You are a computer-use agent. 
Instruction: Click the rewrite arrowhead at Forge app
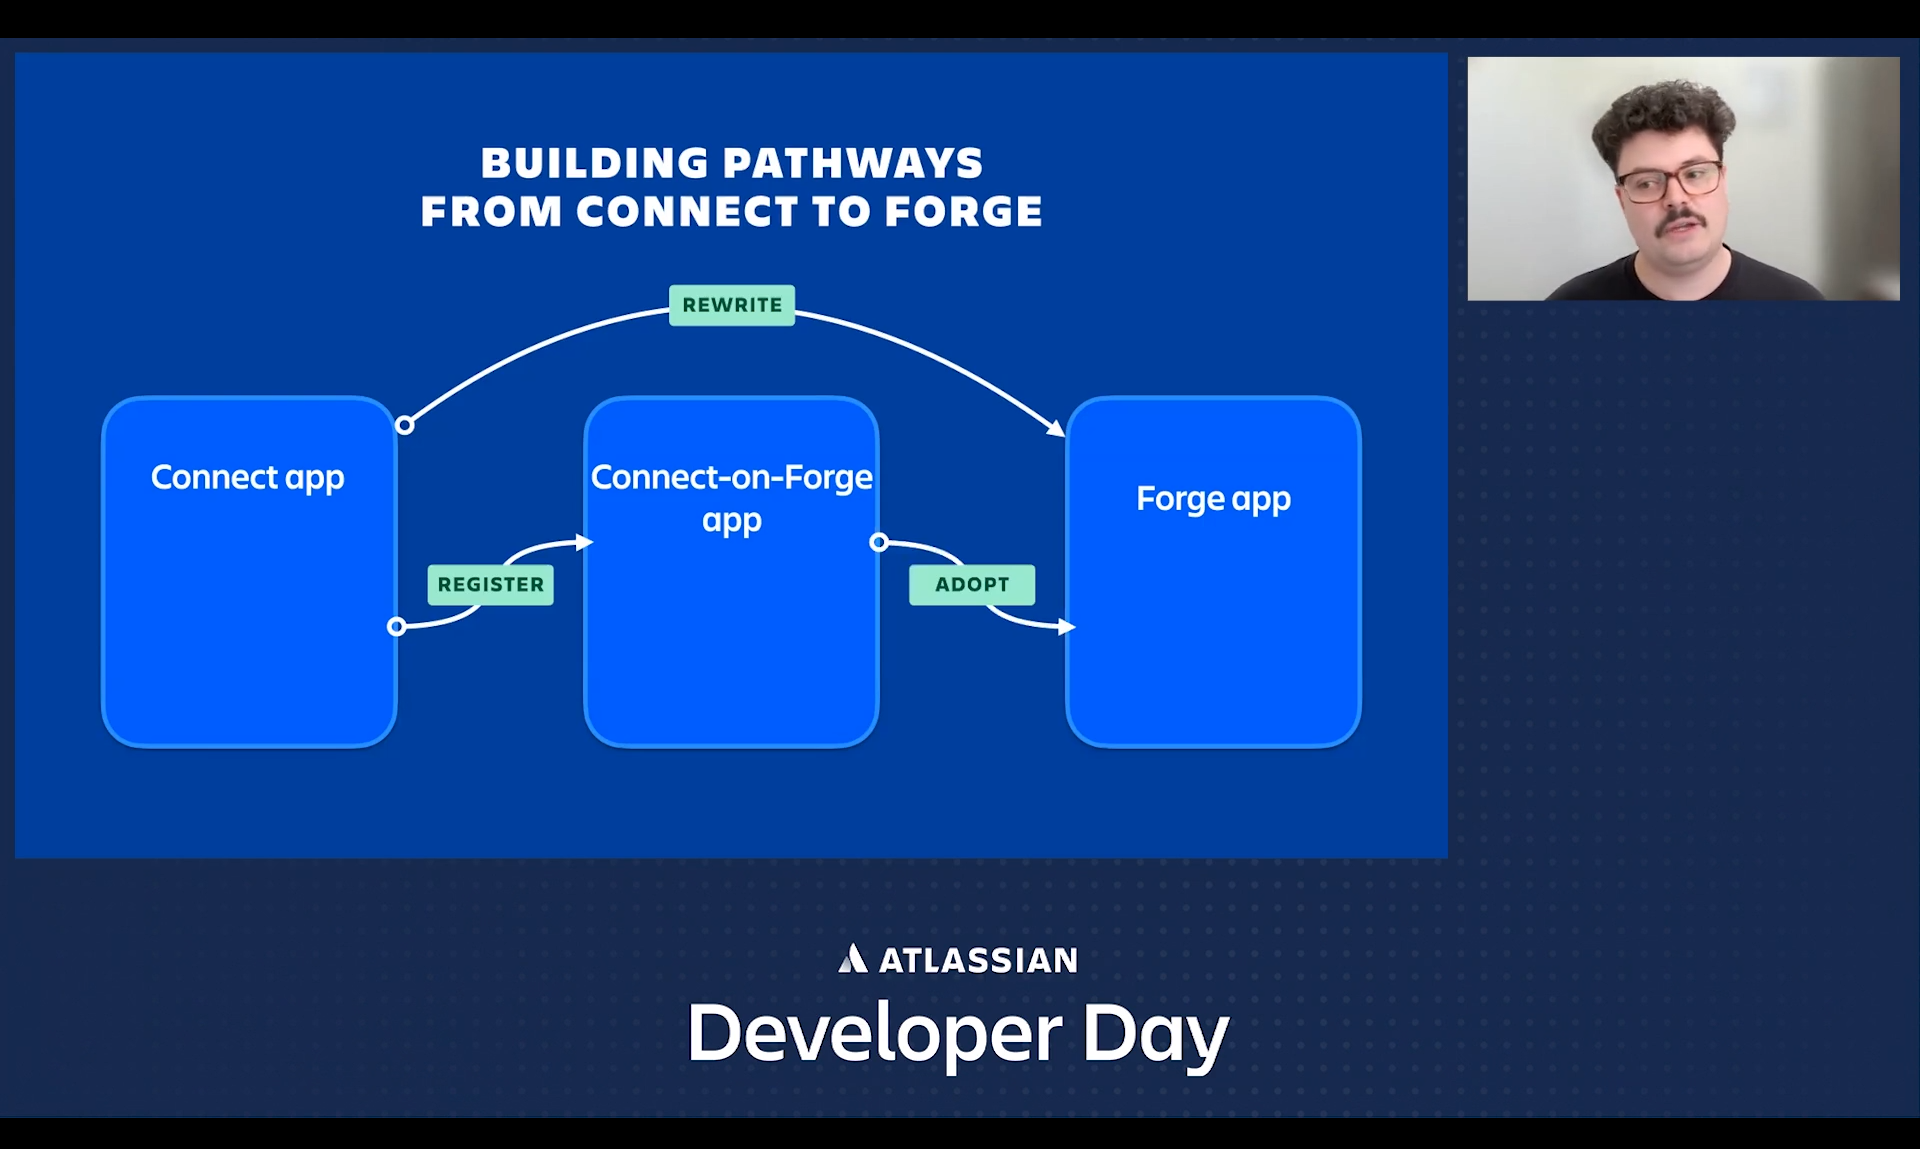(x=1056, y=428)
